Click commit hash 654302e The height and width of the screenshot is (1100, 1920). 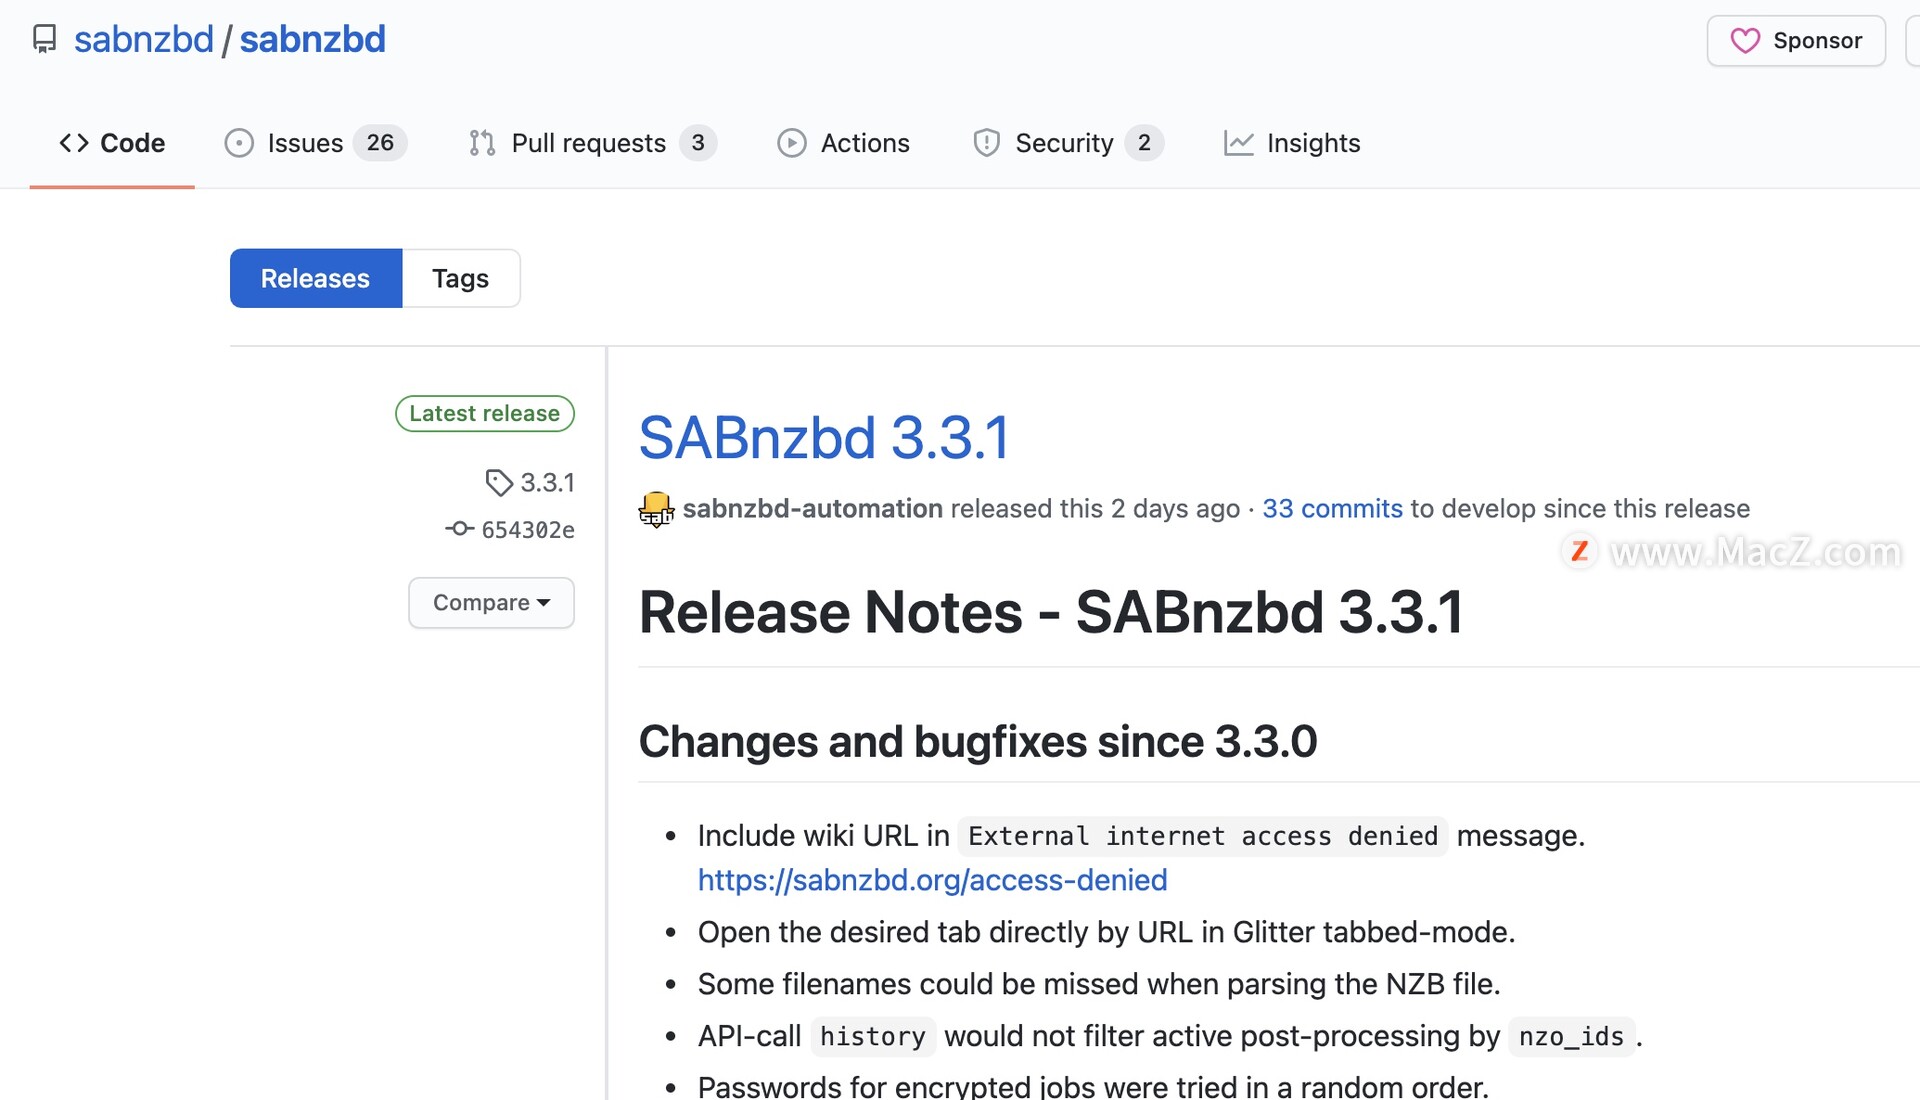(x=527, y=530)
